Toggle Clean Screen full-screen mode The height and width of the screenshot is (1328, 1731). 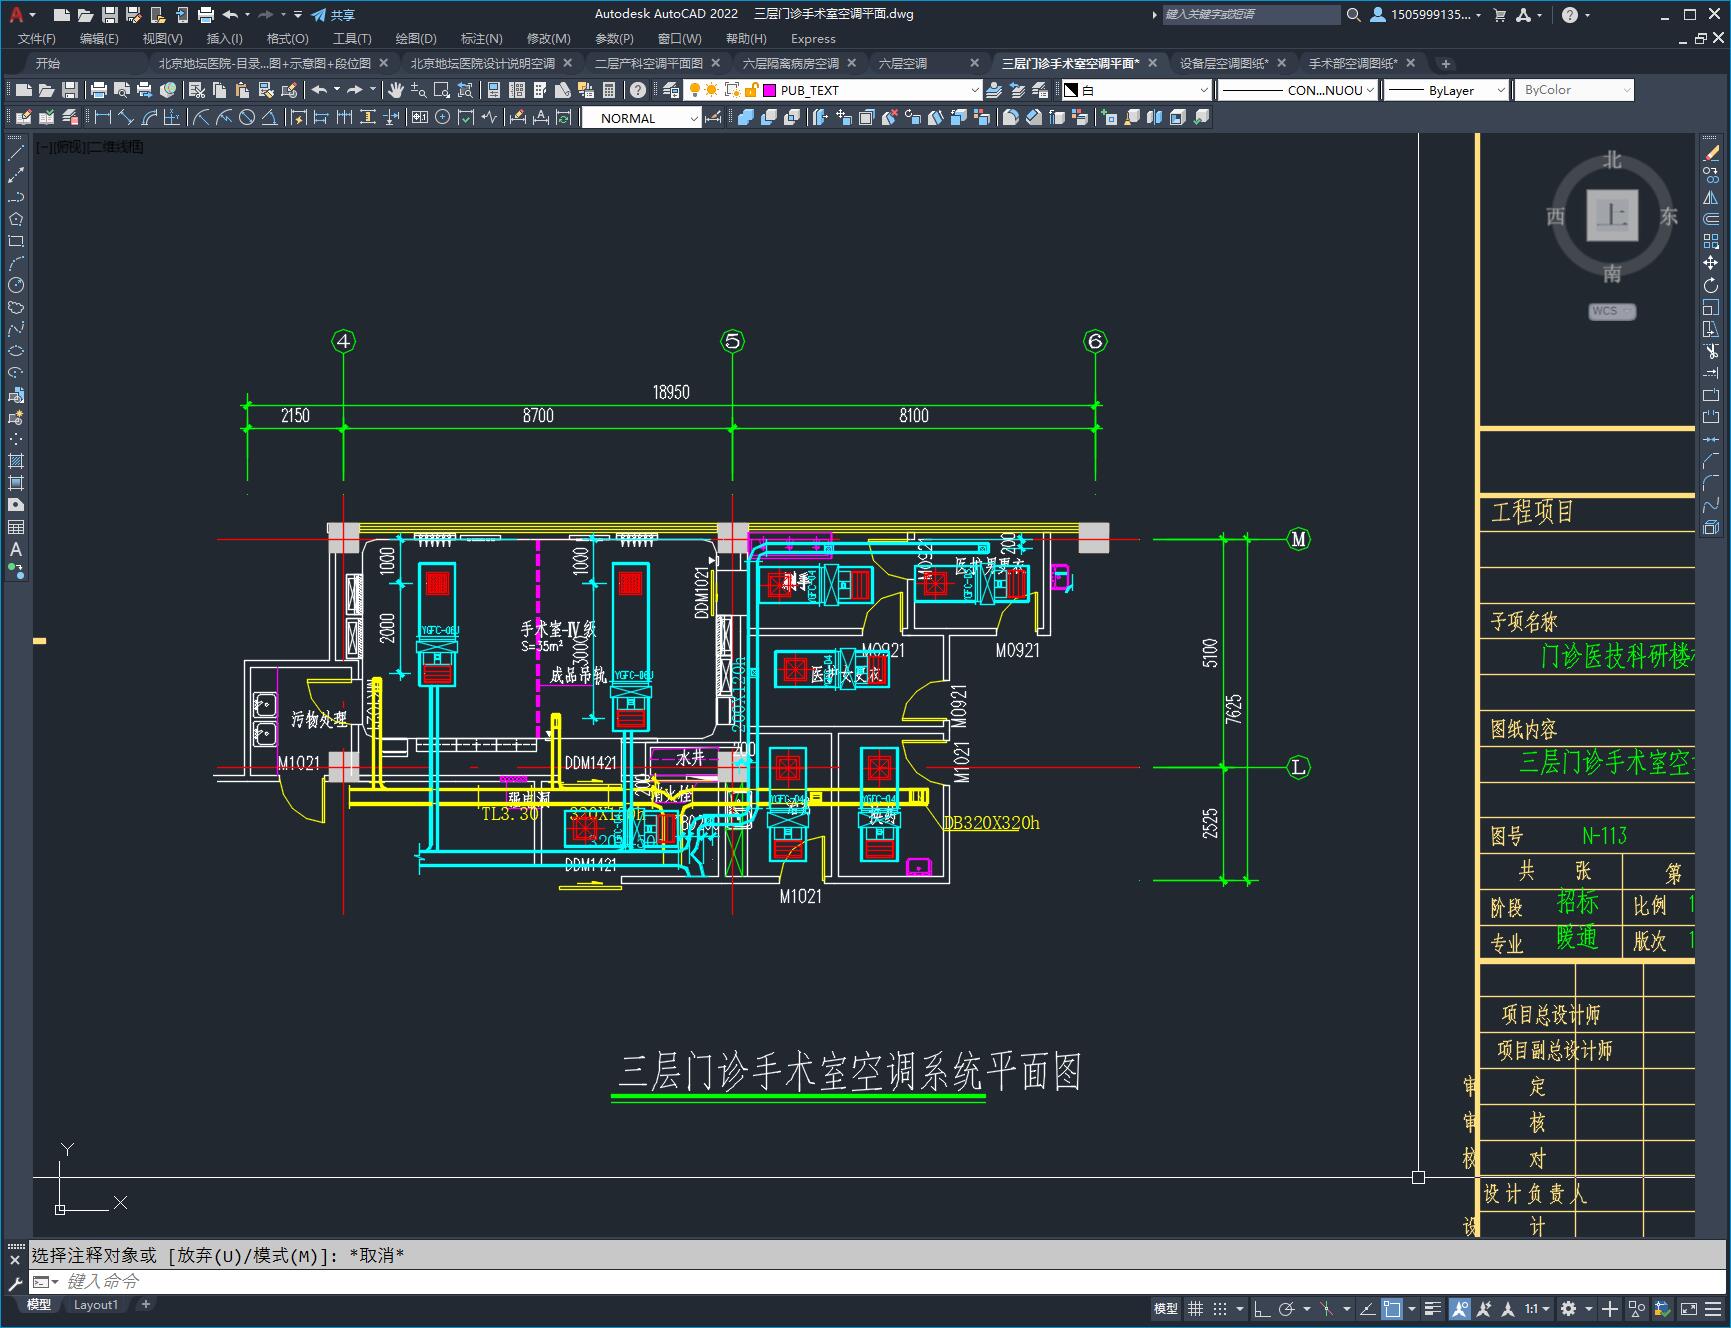(x=1689, y=1308)
